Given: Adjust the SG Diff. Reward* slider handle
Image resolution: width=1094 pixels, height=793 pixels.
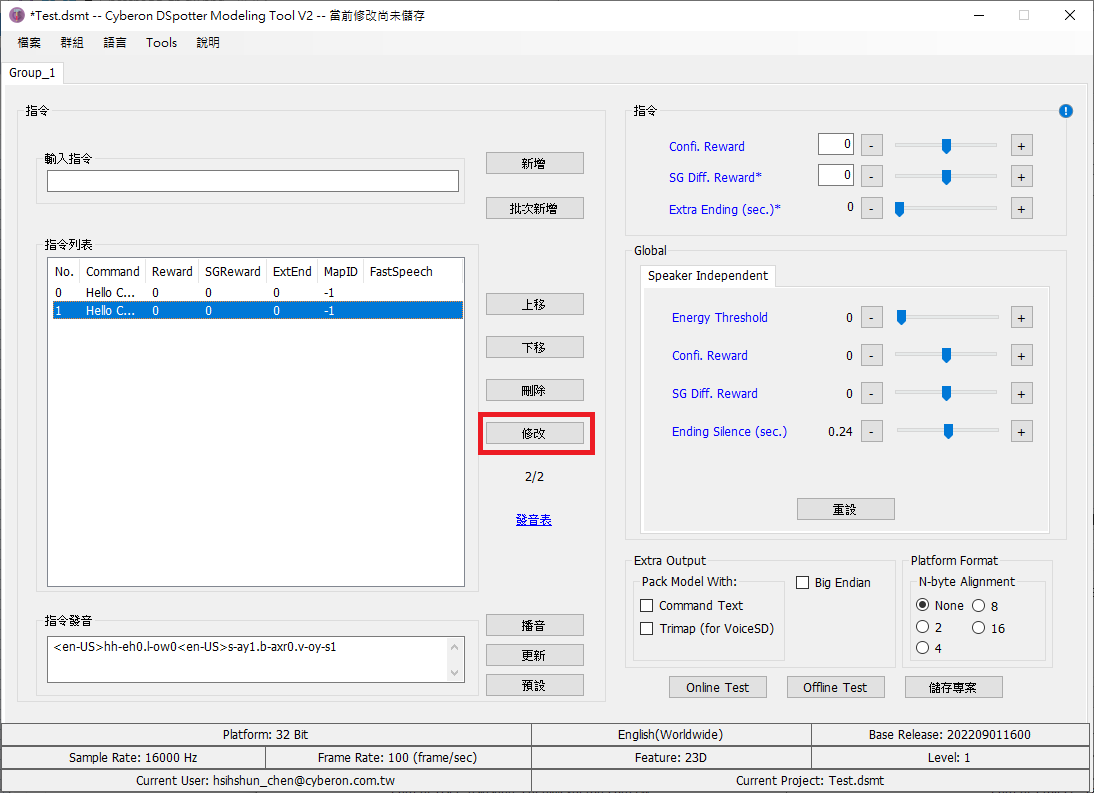Looking at the screenshot, I should [x=946, y=177].
